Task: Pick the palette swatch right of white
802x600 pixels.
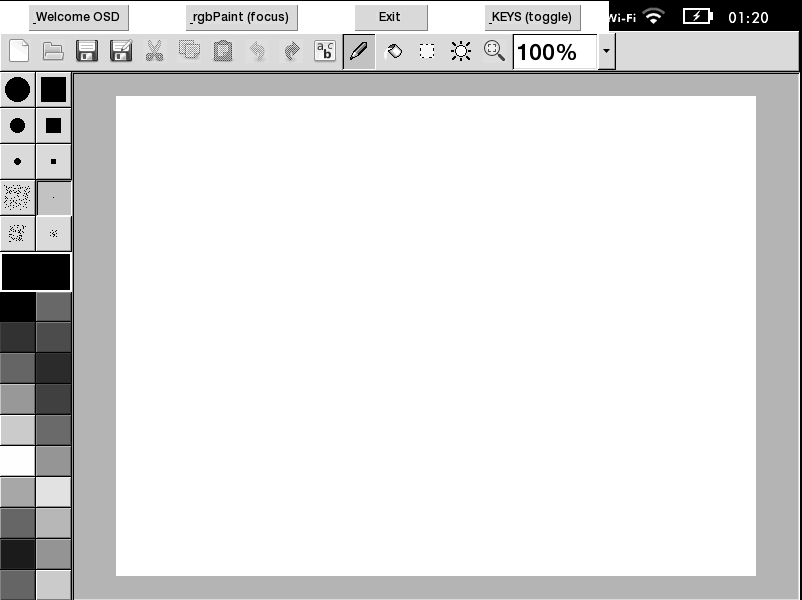Action: pyautogui.click(x=54, y=460)
